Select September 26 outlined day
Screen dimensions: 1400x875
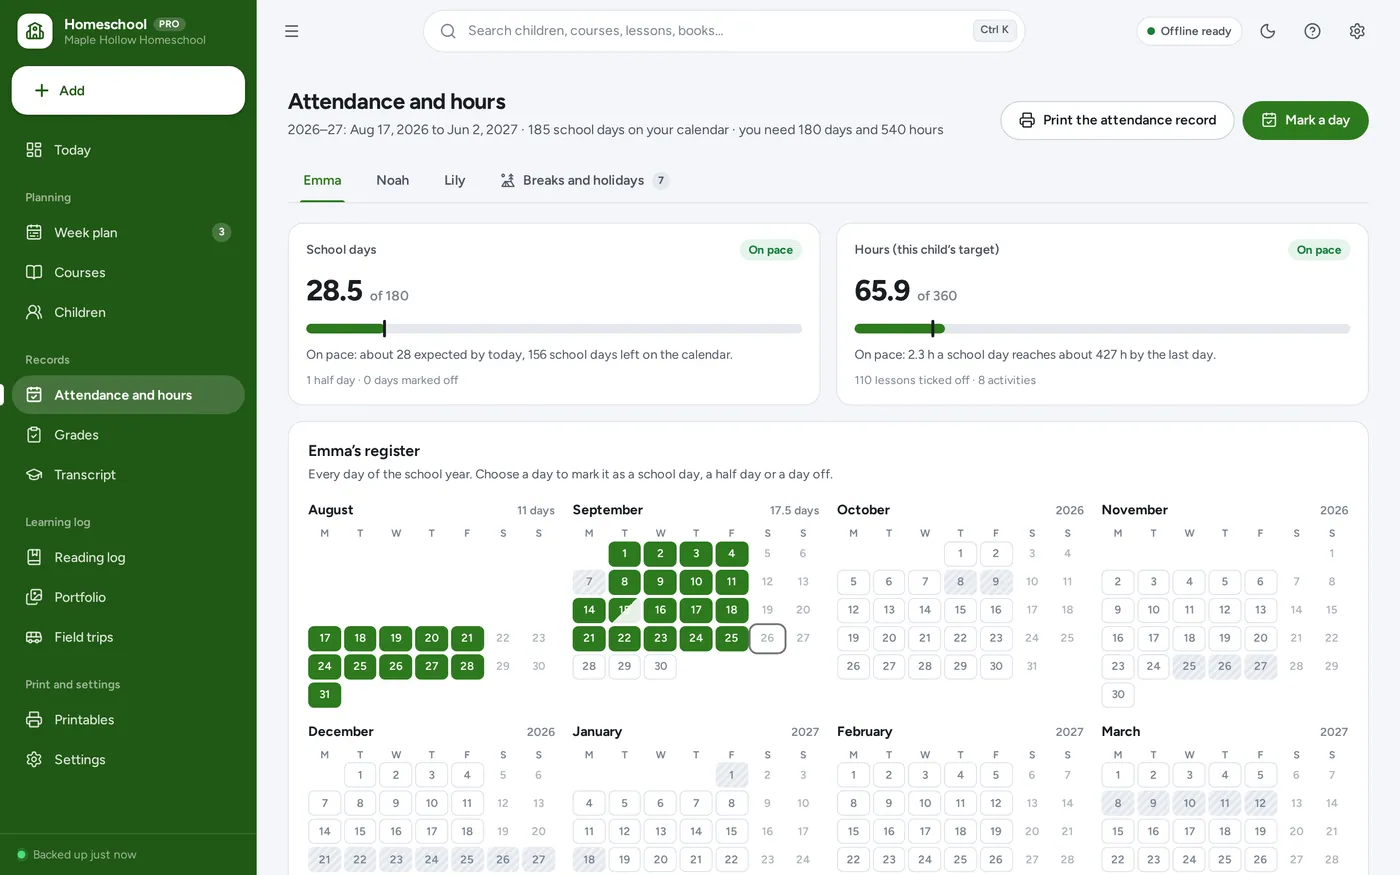coord(767,638)
